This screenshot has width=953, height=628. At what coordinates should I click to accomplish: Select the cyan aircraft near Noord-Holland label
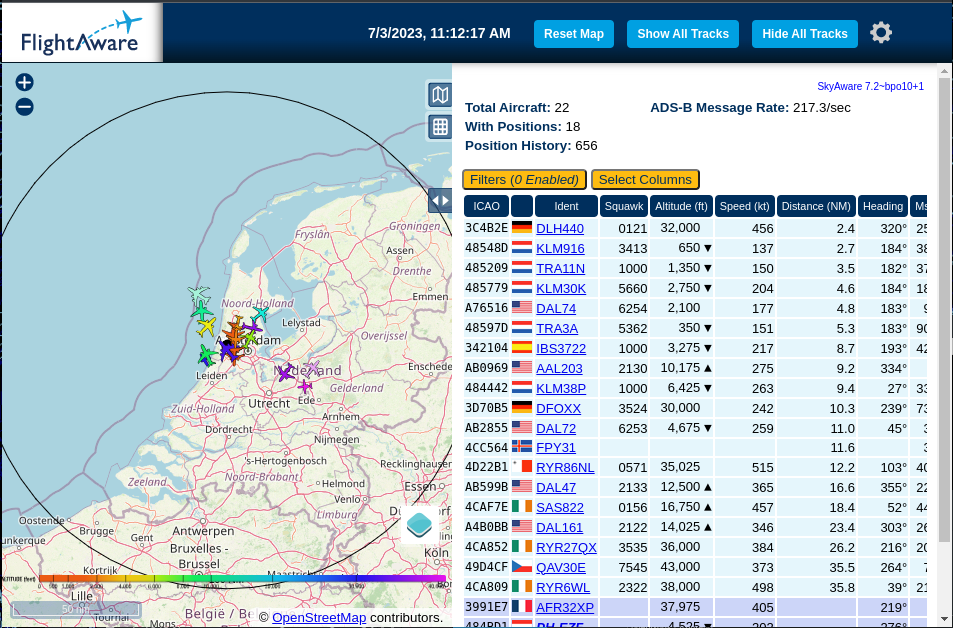[x=260, y=314]
